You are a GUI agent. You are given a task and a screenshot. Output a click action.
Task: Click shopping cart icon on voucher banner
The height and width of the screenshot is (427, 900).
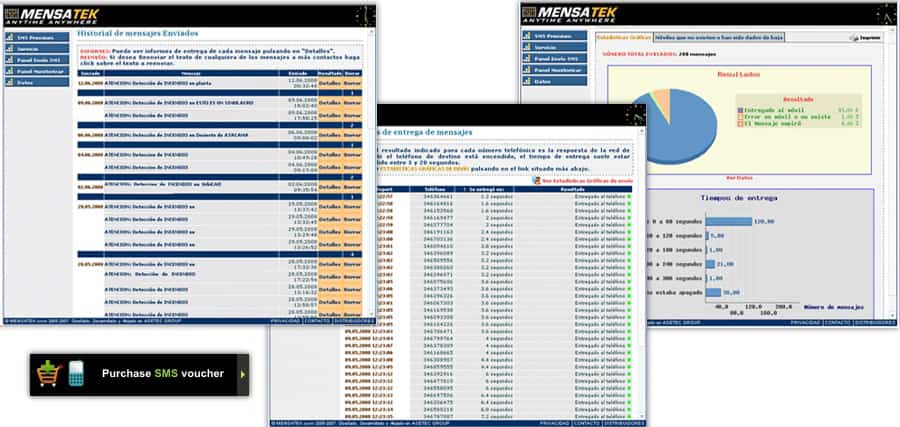[49, 374]
